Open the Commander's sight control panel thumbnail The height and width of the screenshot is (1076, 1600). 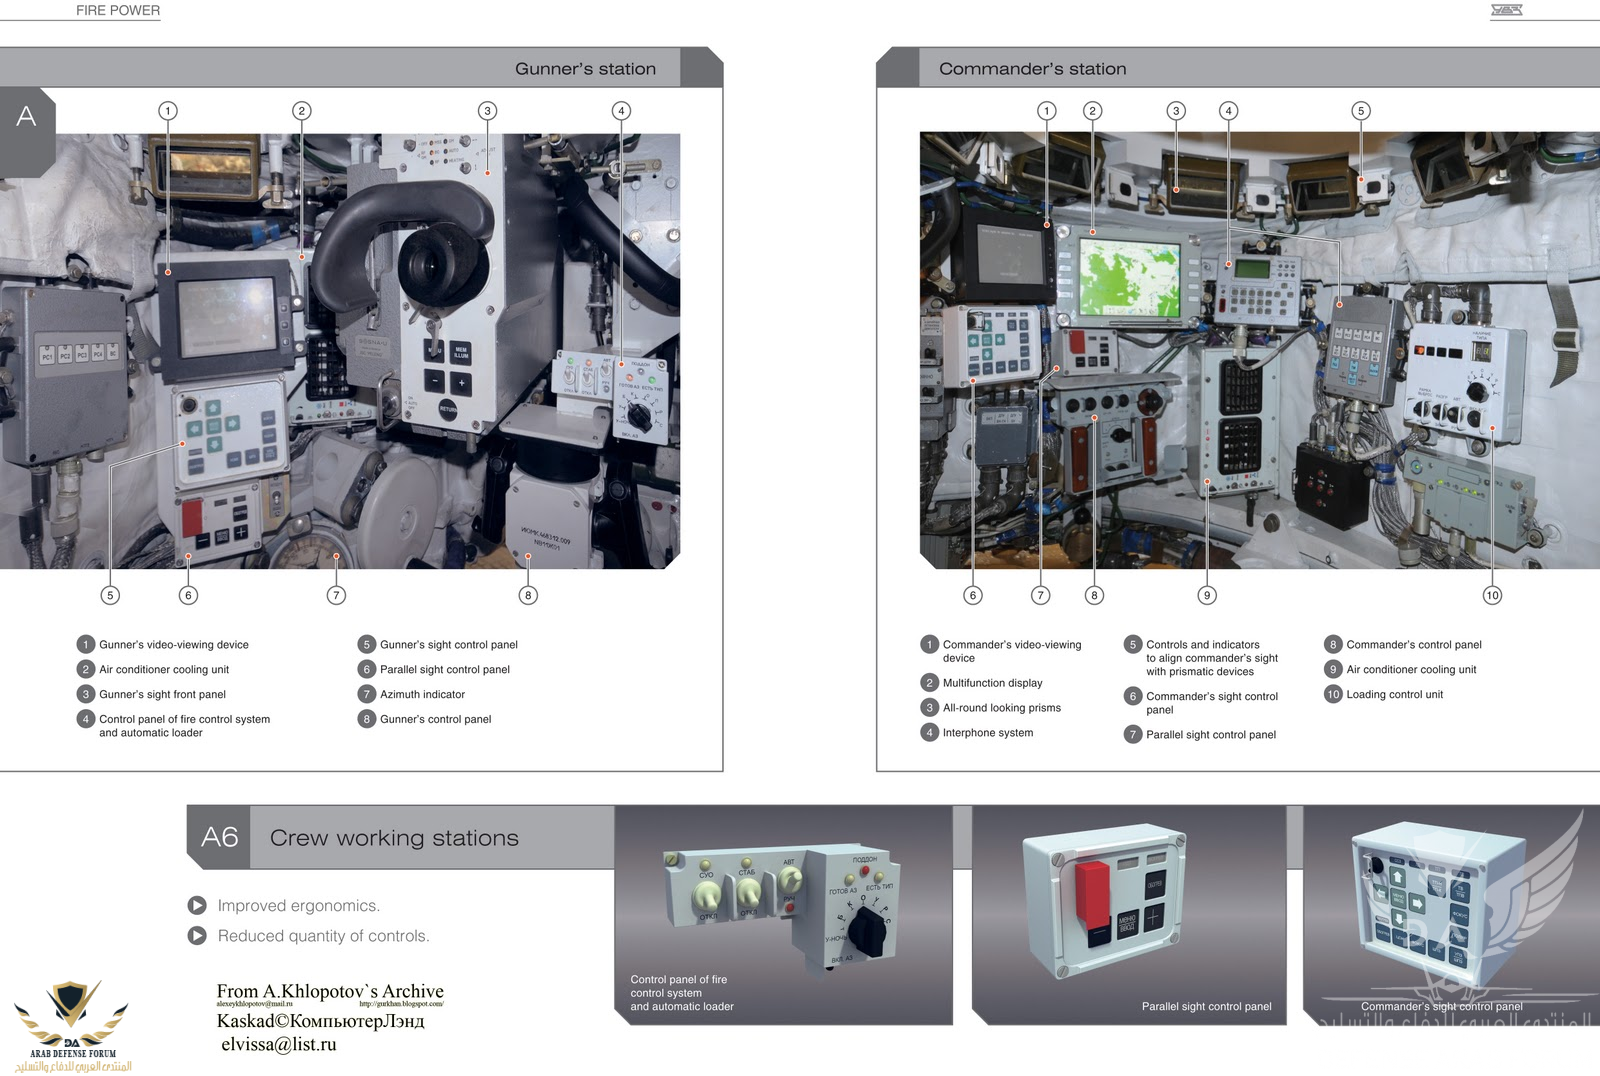tap(1440, 915)
